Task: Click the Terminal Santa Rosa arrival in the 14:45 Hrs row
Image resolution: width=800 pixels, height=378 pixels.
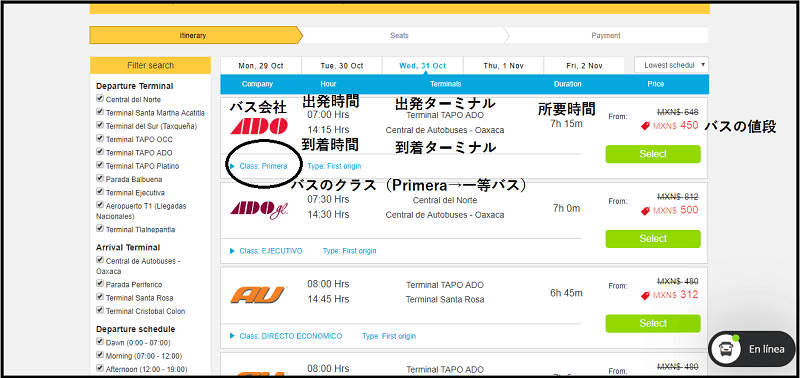Action: tap(445, 299)
